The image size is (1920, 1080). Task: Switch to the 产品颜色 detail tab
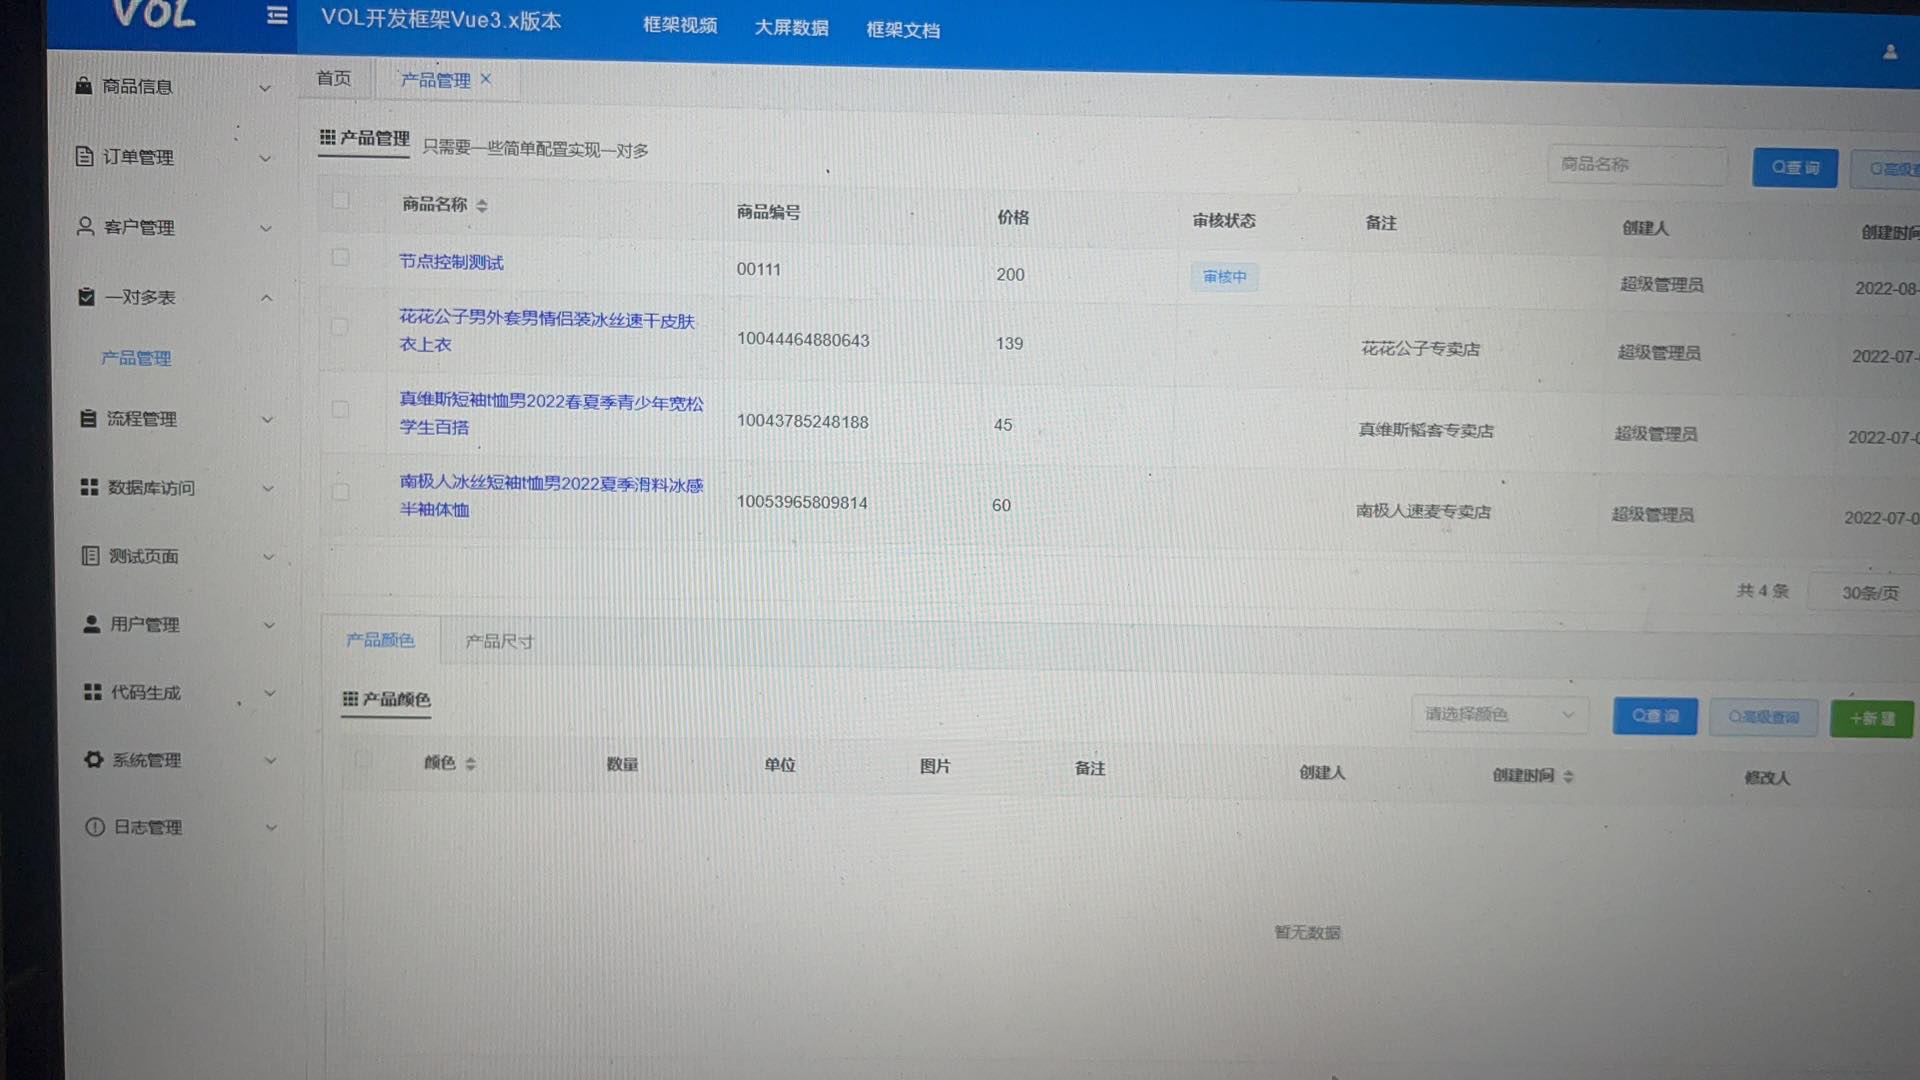[x=380, y=640]
